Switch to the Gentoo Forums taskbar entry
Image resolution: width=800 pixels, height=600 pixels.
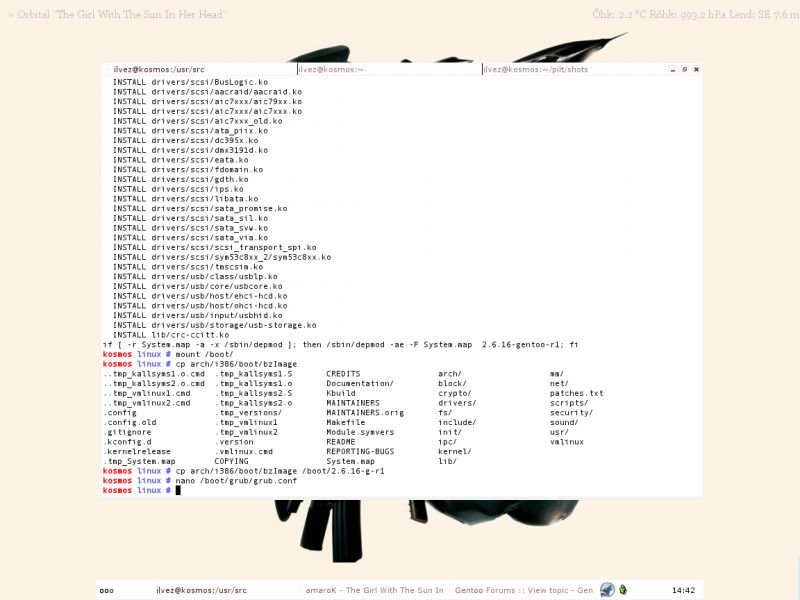523,590
